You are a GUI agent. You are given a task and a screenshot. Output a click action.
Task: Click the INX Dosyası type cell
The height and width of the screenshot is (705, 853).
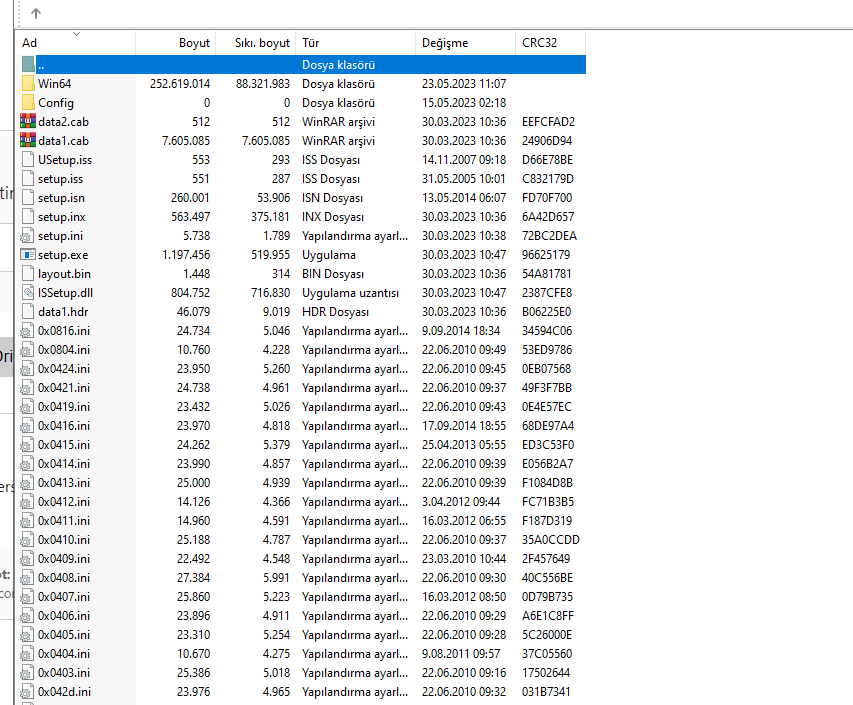point(333,217)
